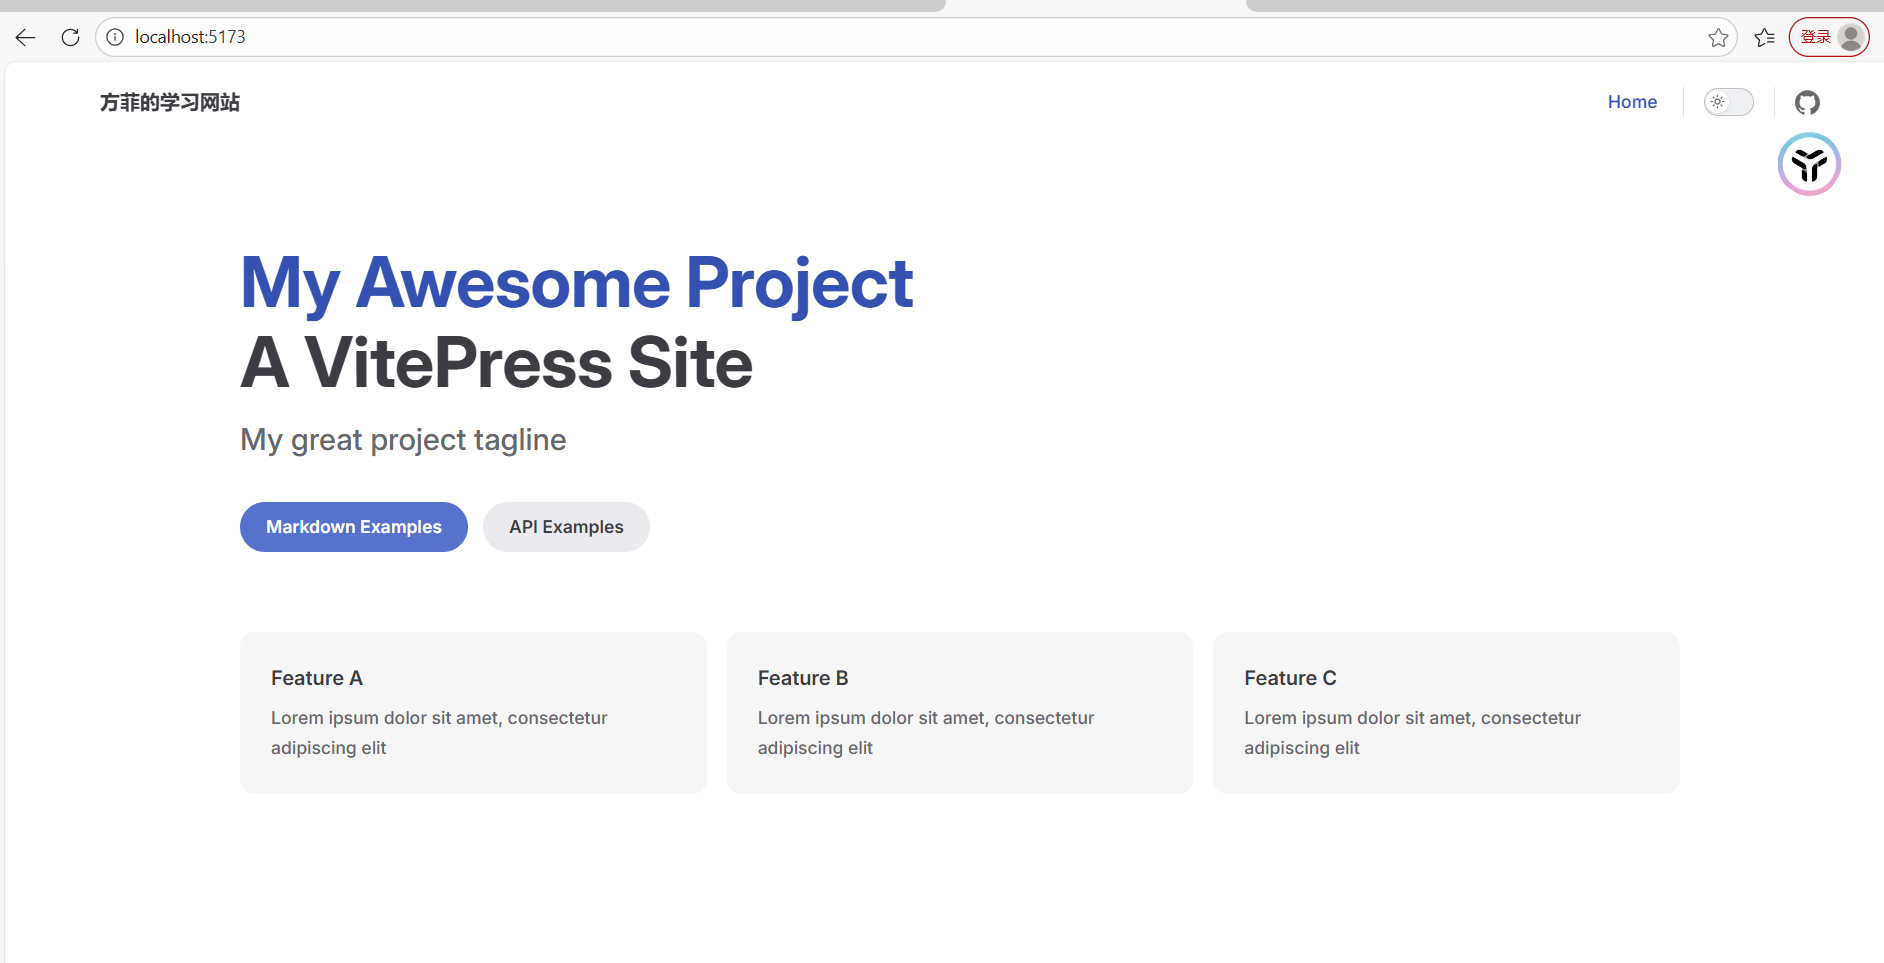Image resolution: width=1884 pixels, height=963 pixels.
Task: Select the Feature B card
Action: point(959,712)
